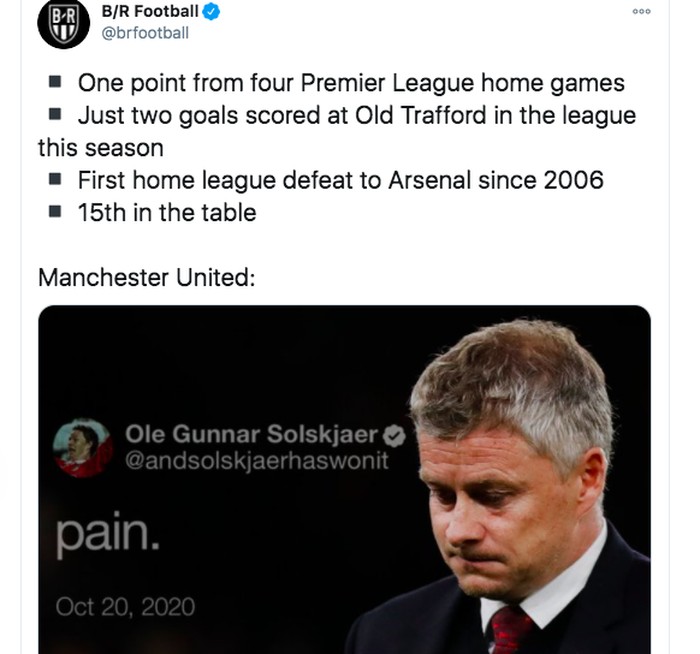This screenshot has width=700, height=654.
Task: Open the @brfootball handle link
Action: (145, 33)
